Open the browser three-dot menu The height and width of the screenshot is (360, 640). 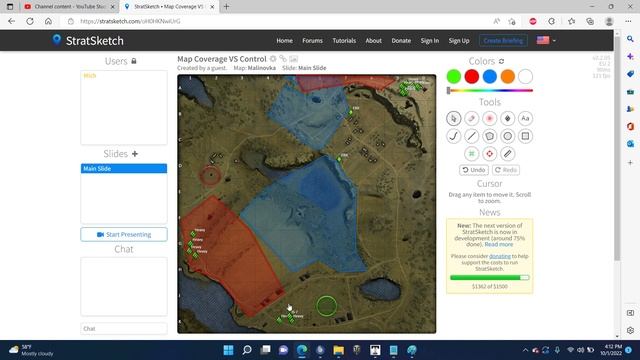(x=628, y=21)
